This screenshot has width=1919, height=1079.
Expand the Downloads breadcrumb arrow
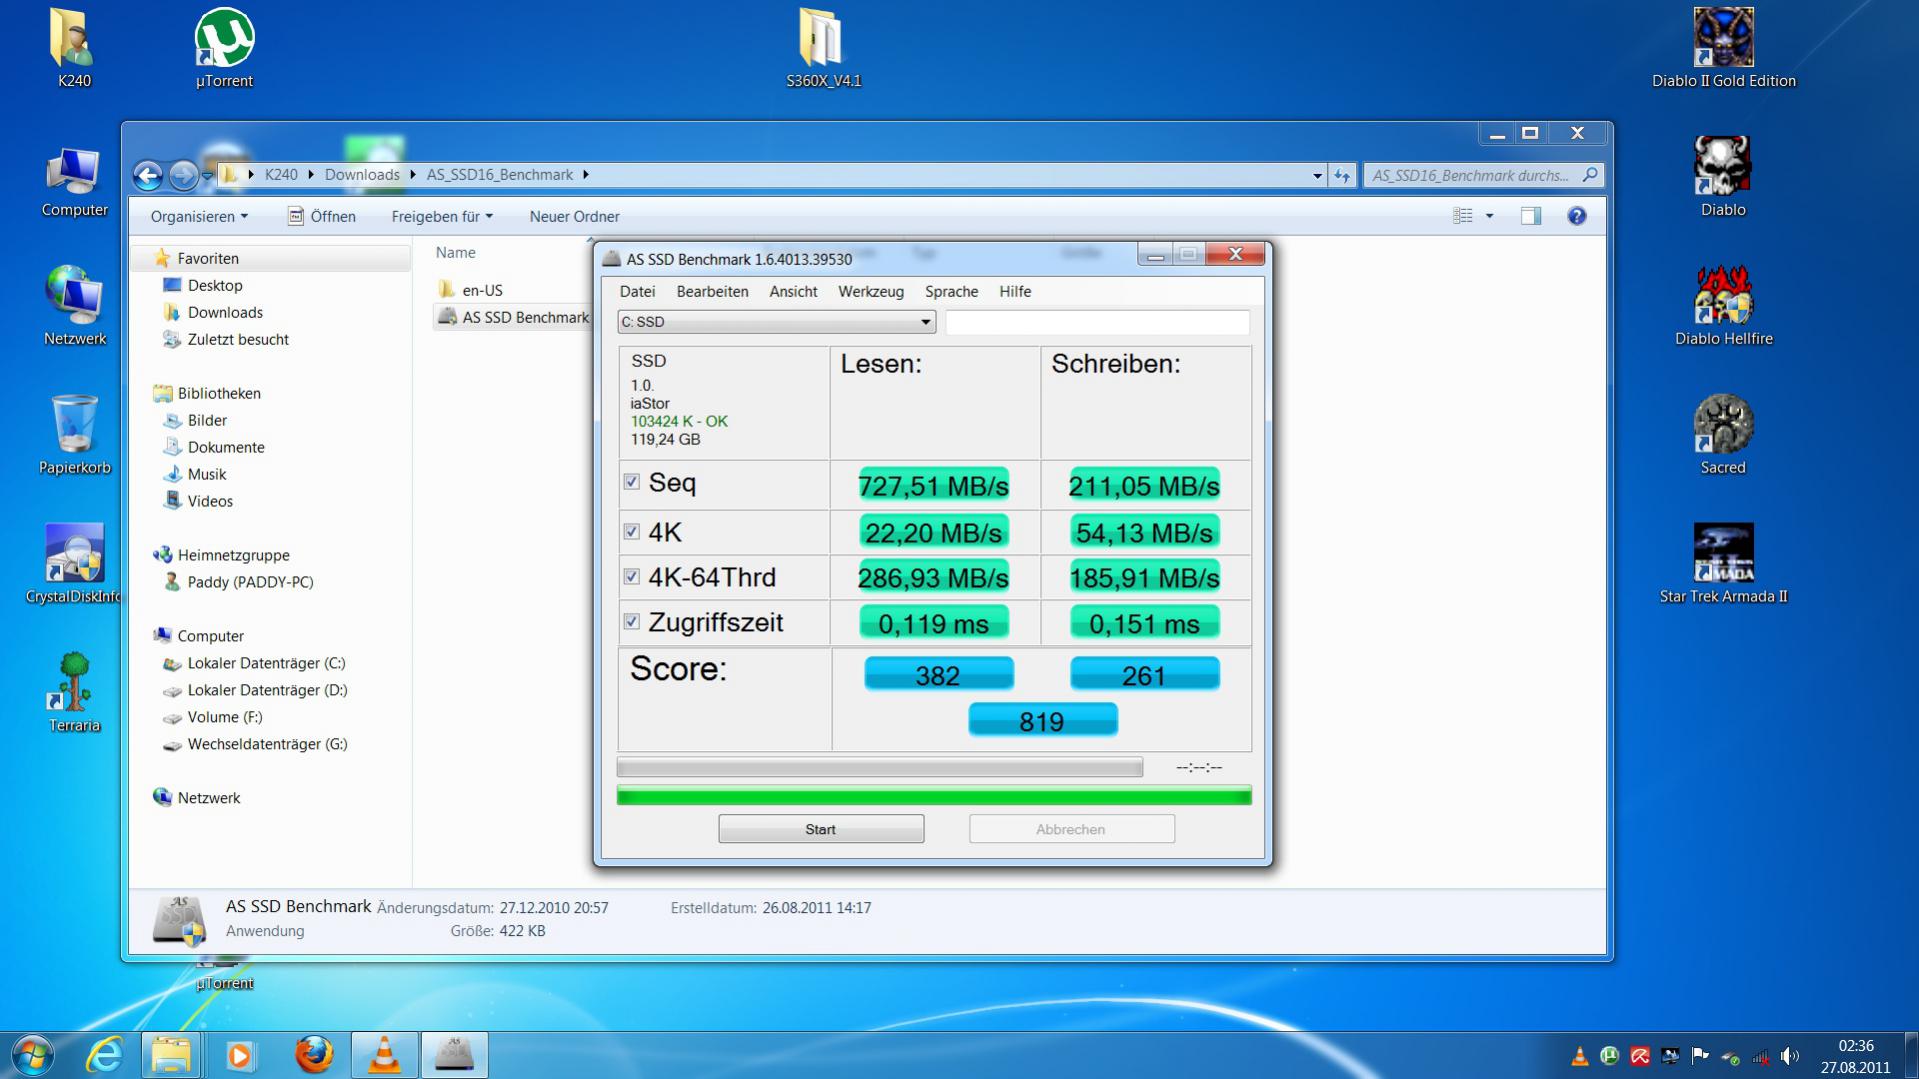click(412, 175)
